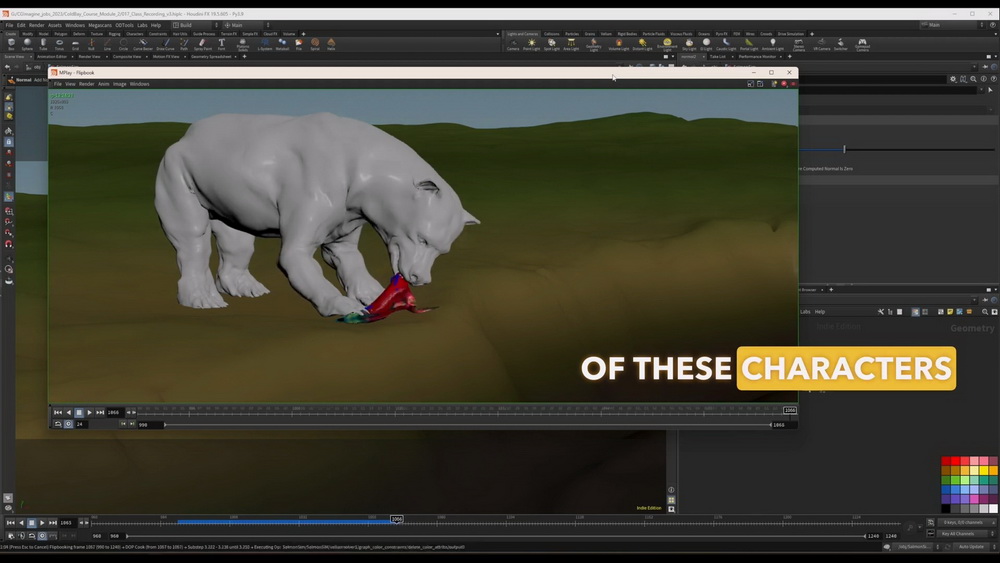This screenshot has width=1000, height=563.
Task: Select the Sphere shelf tool
Action: (27, 44)
